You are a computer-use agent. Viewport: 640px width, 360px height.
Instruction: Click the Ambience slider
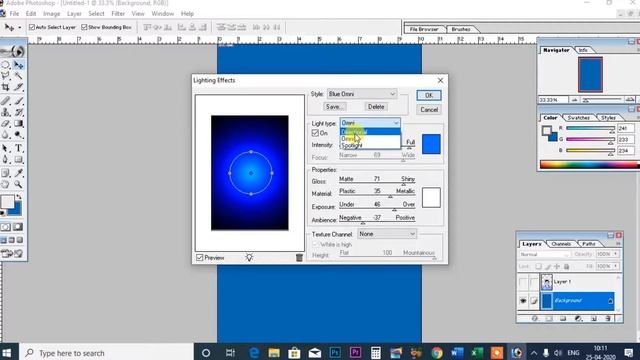click(363, 223)
